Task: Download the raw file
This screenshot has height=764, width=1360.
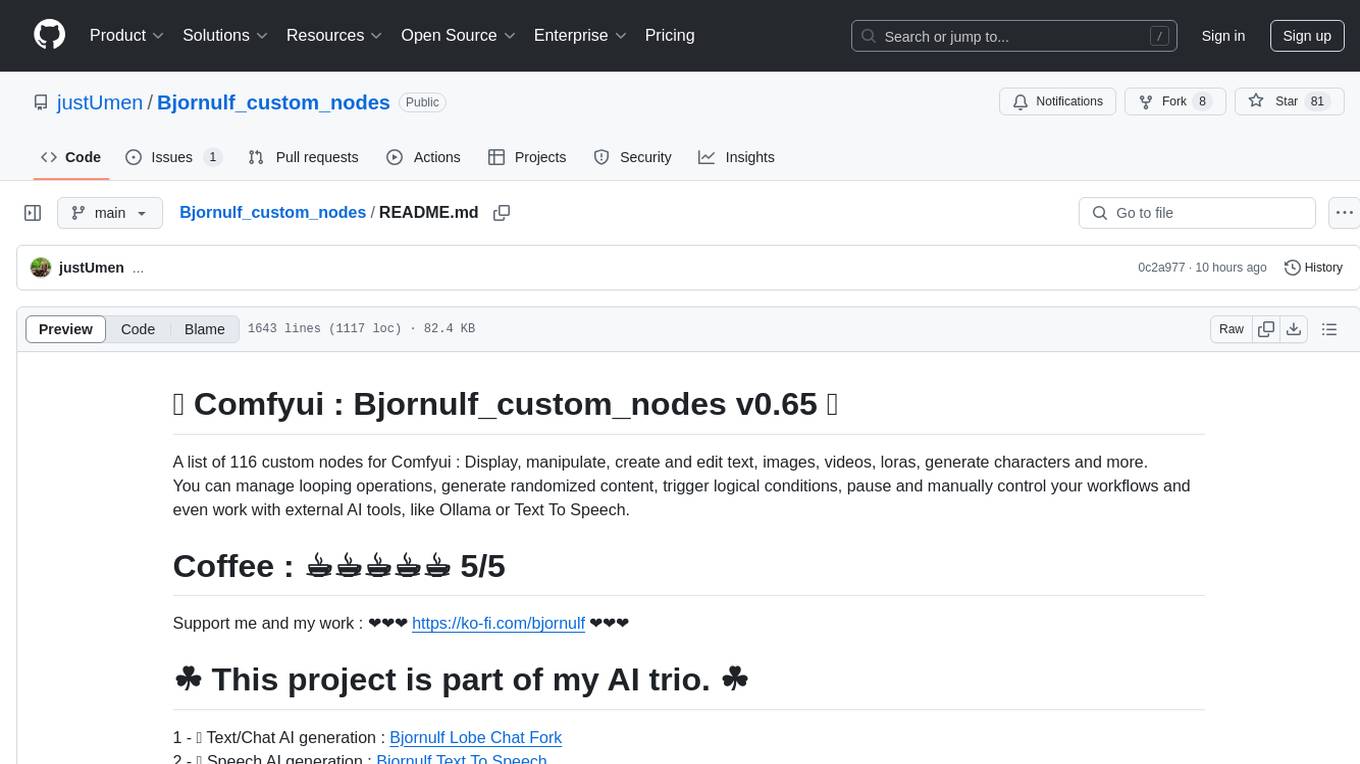Action: [x=1294, y=329]
